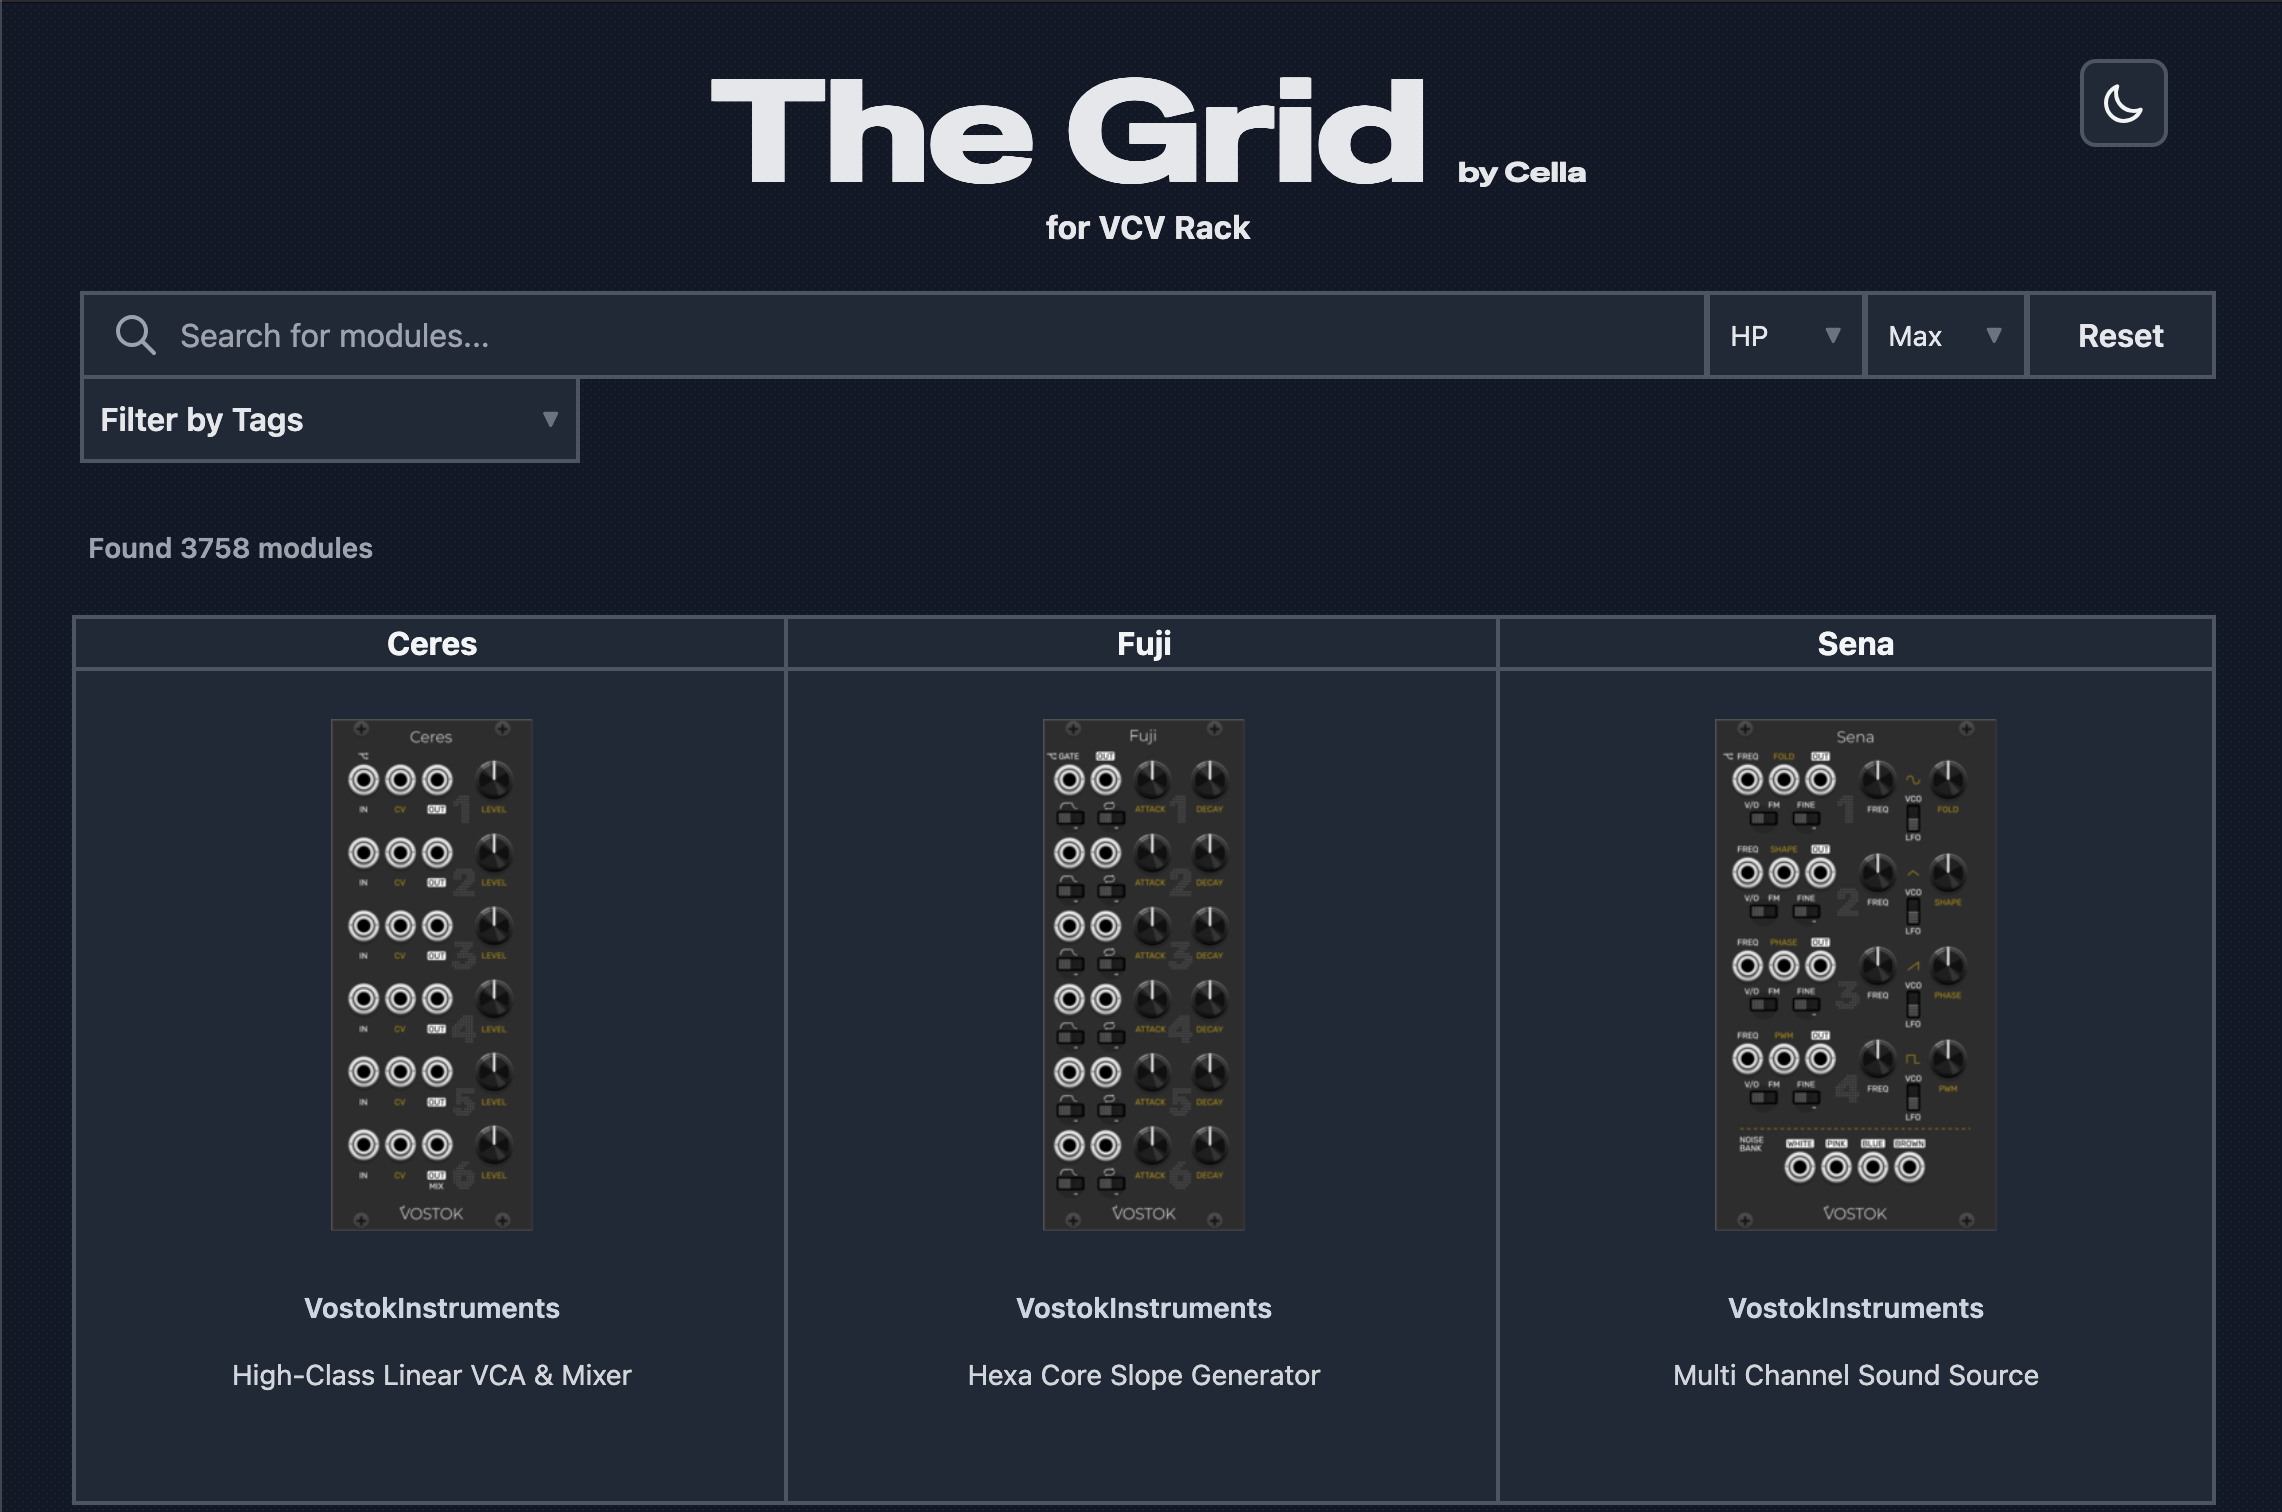Click the Sena card title

tap(1855, 644)
